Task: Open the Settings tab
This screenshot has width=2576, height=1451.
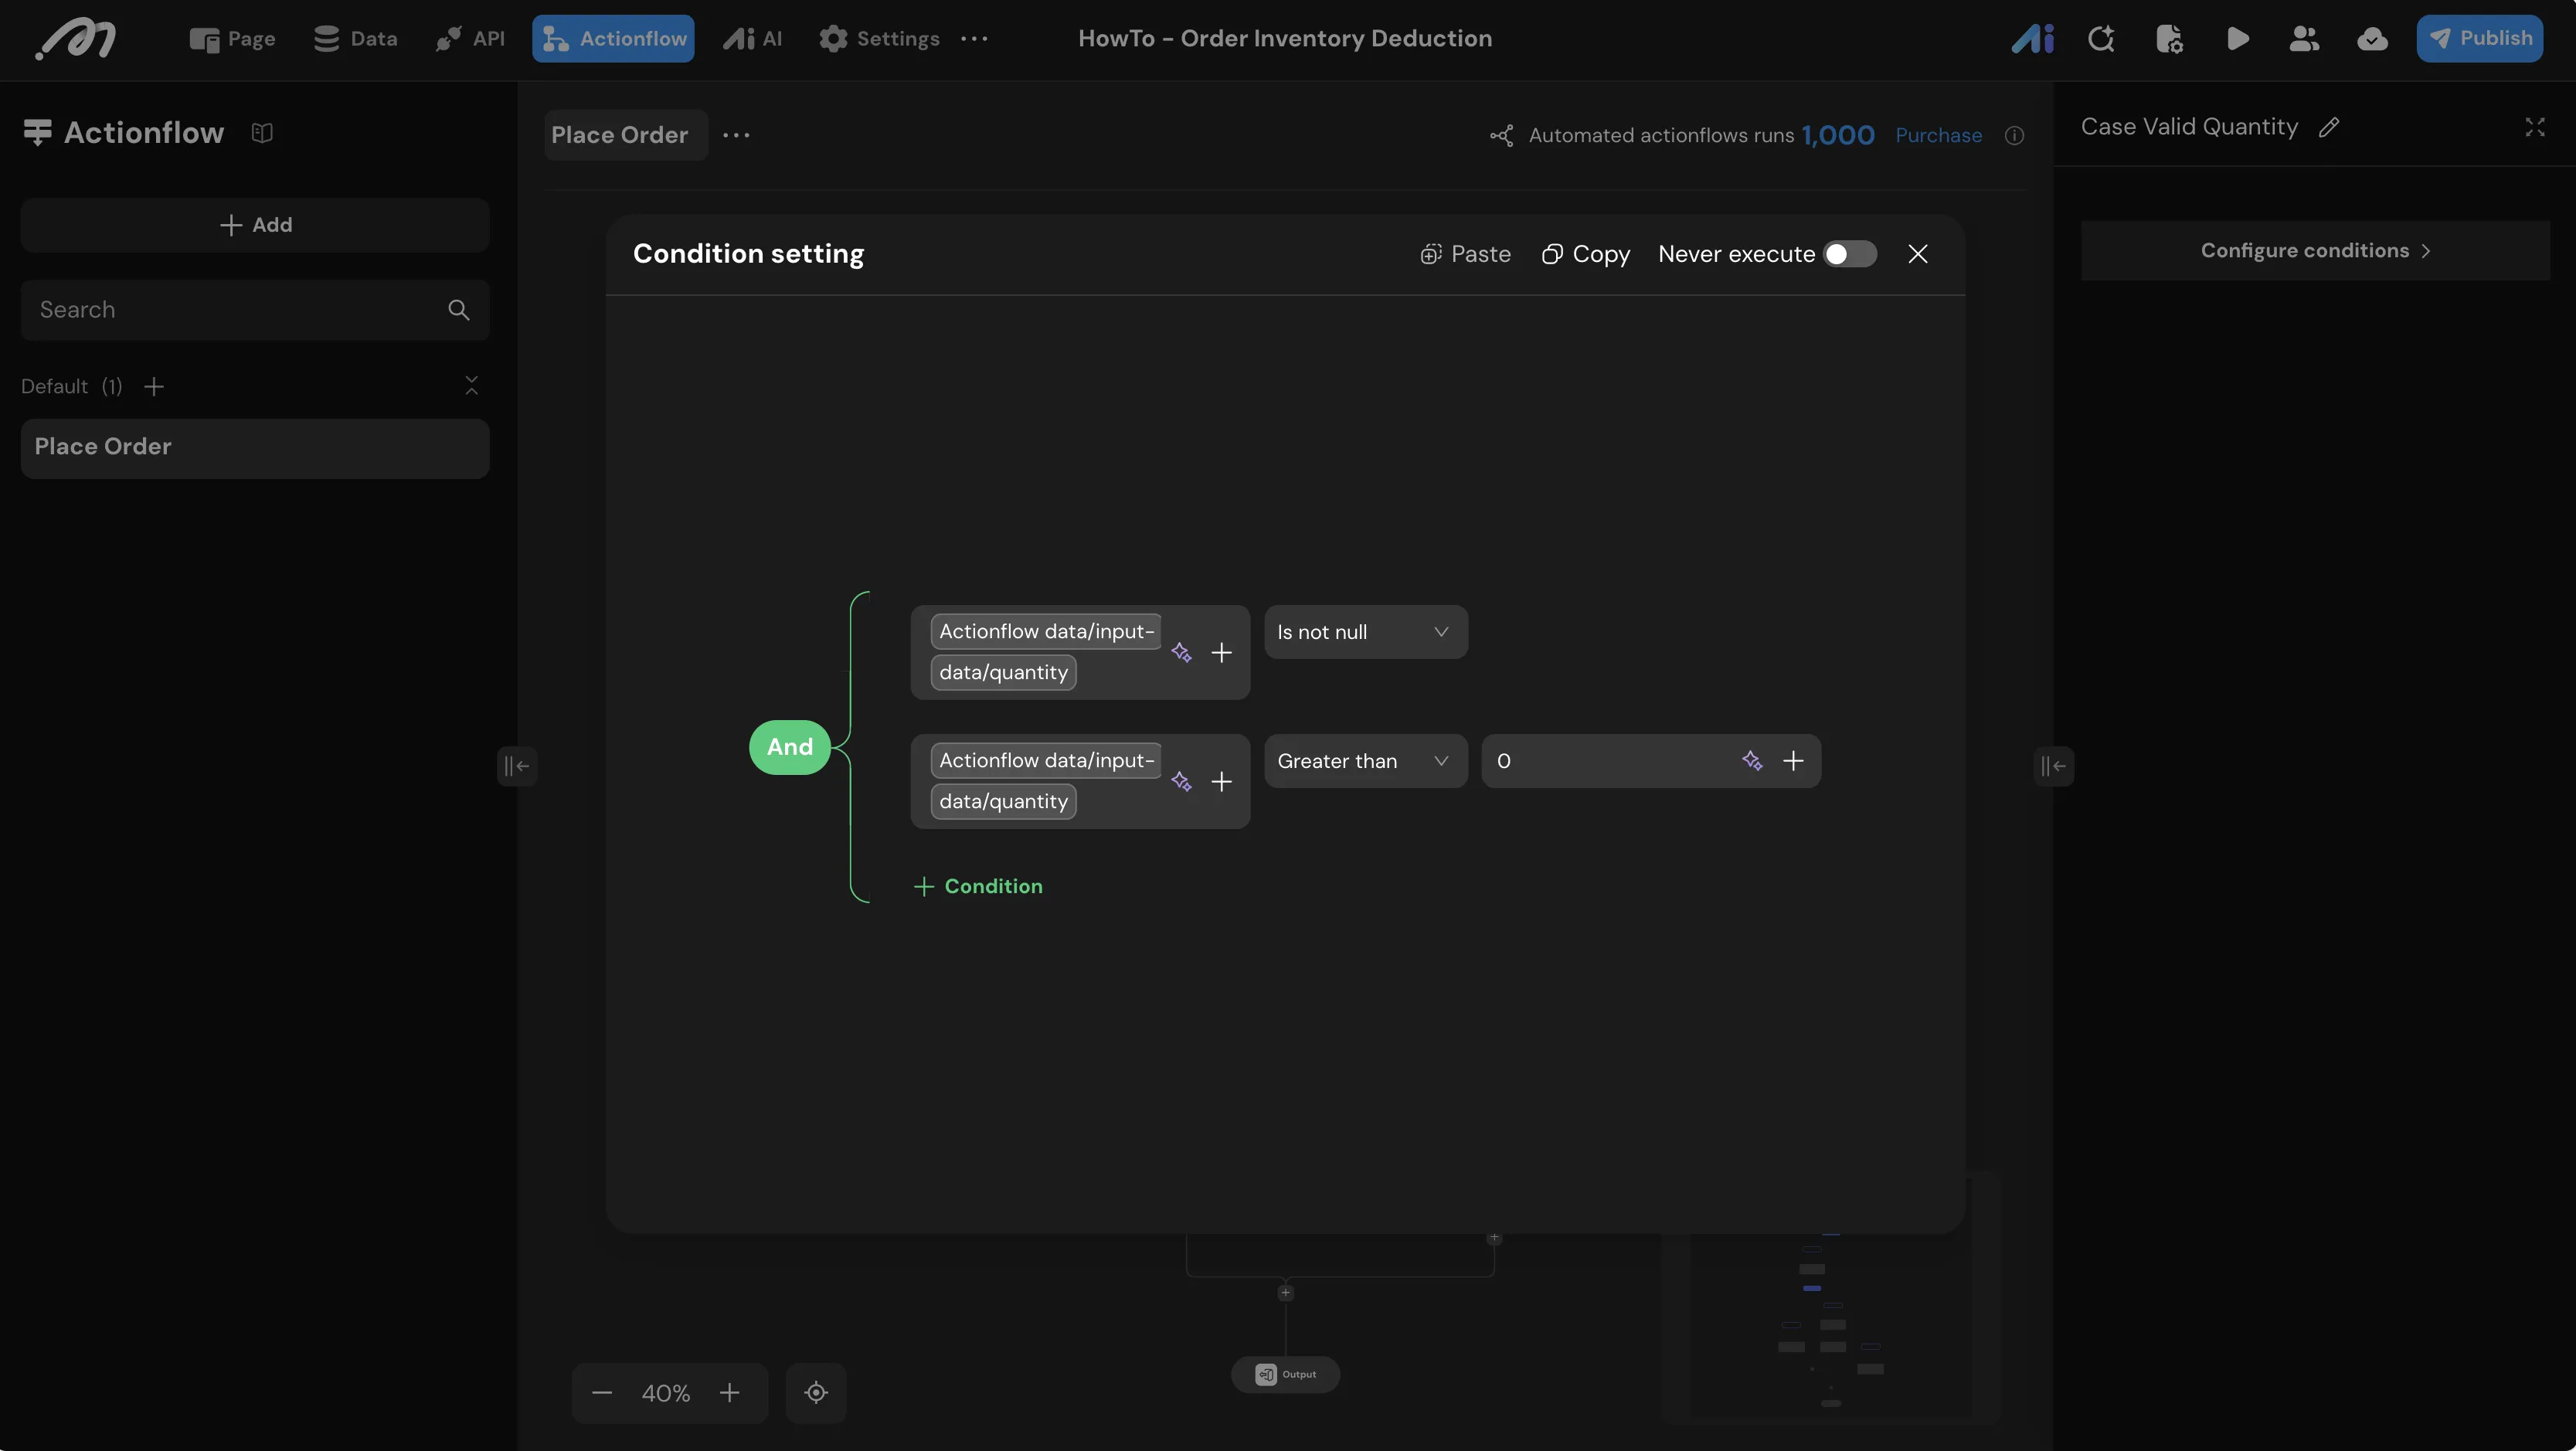Action: (879, 39)
